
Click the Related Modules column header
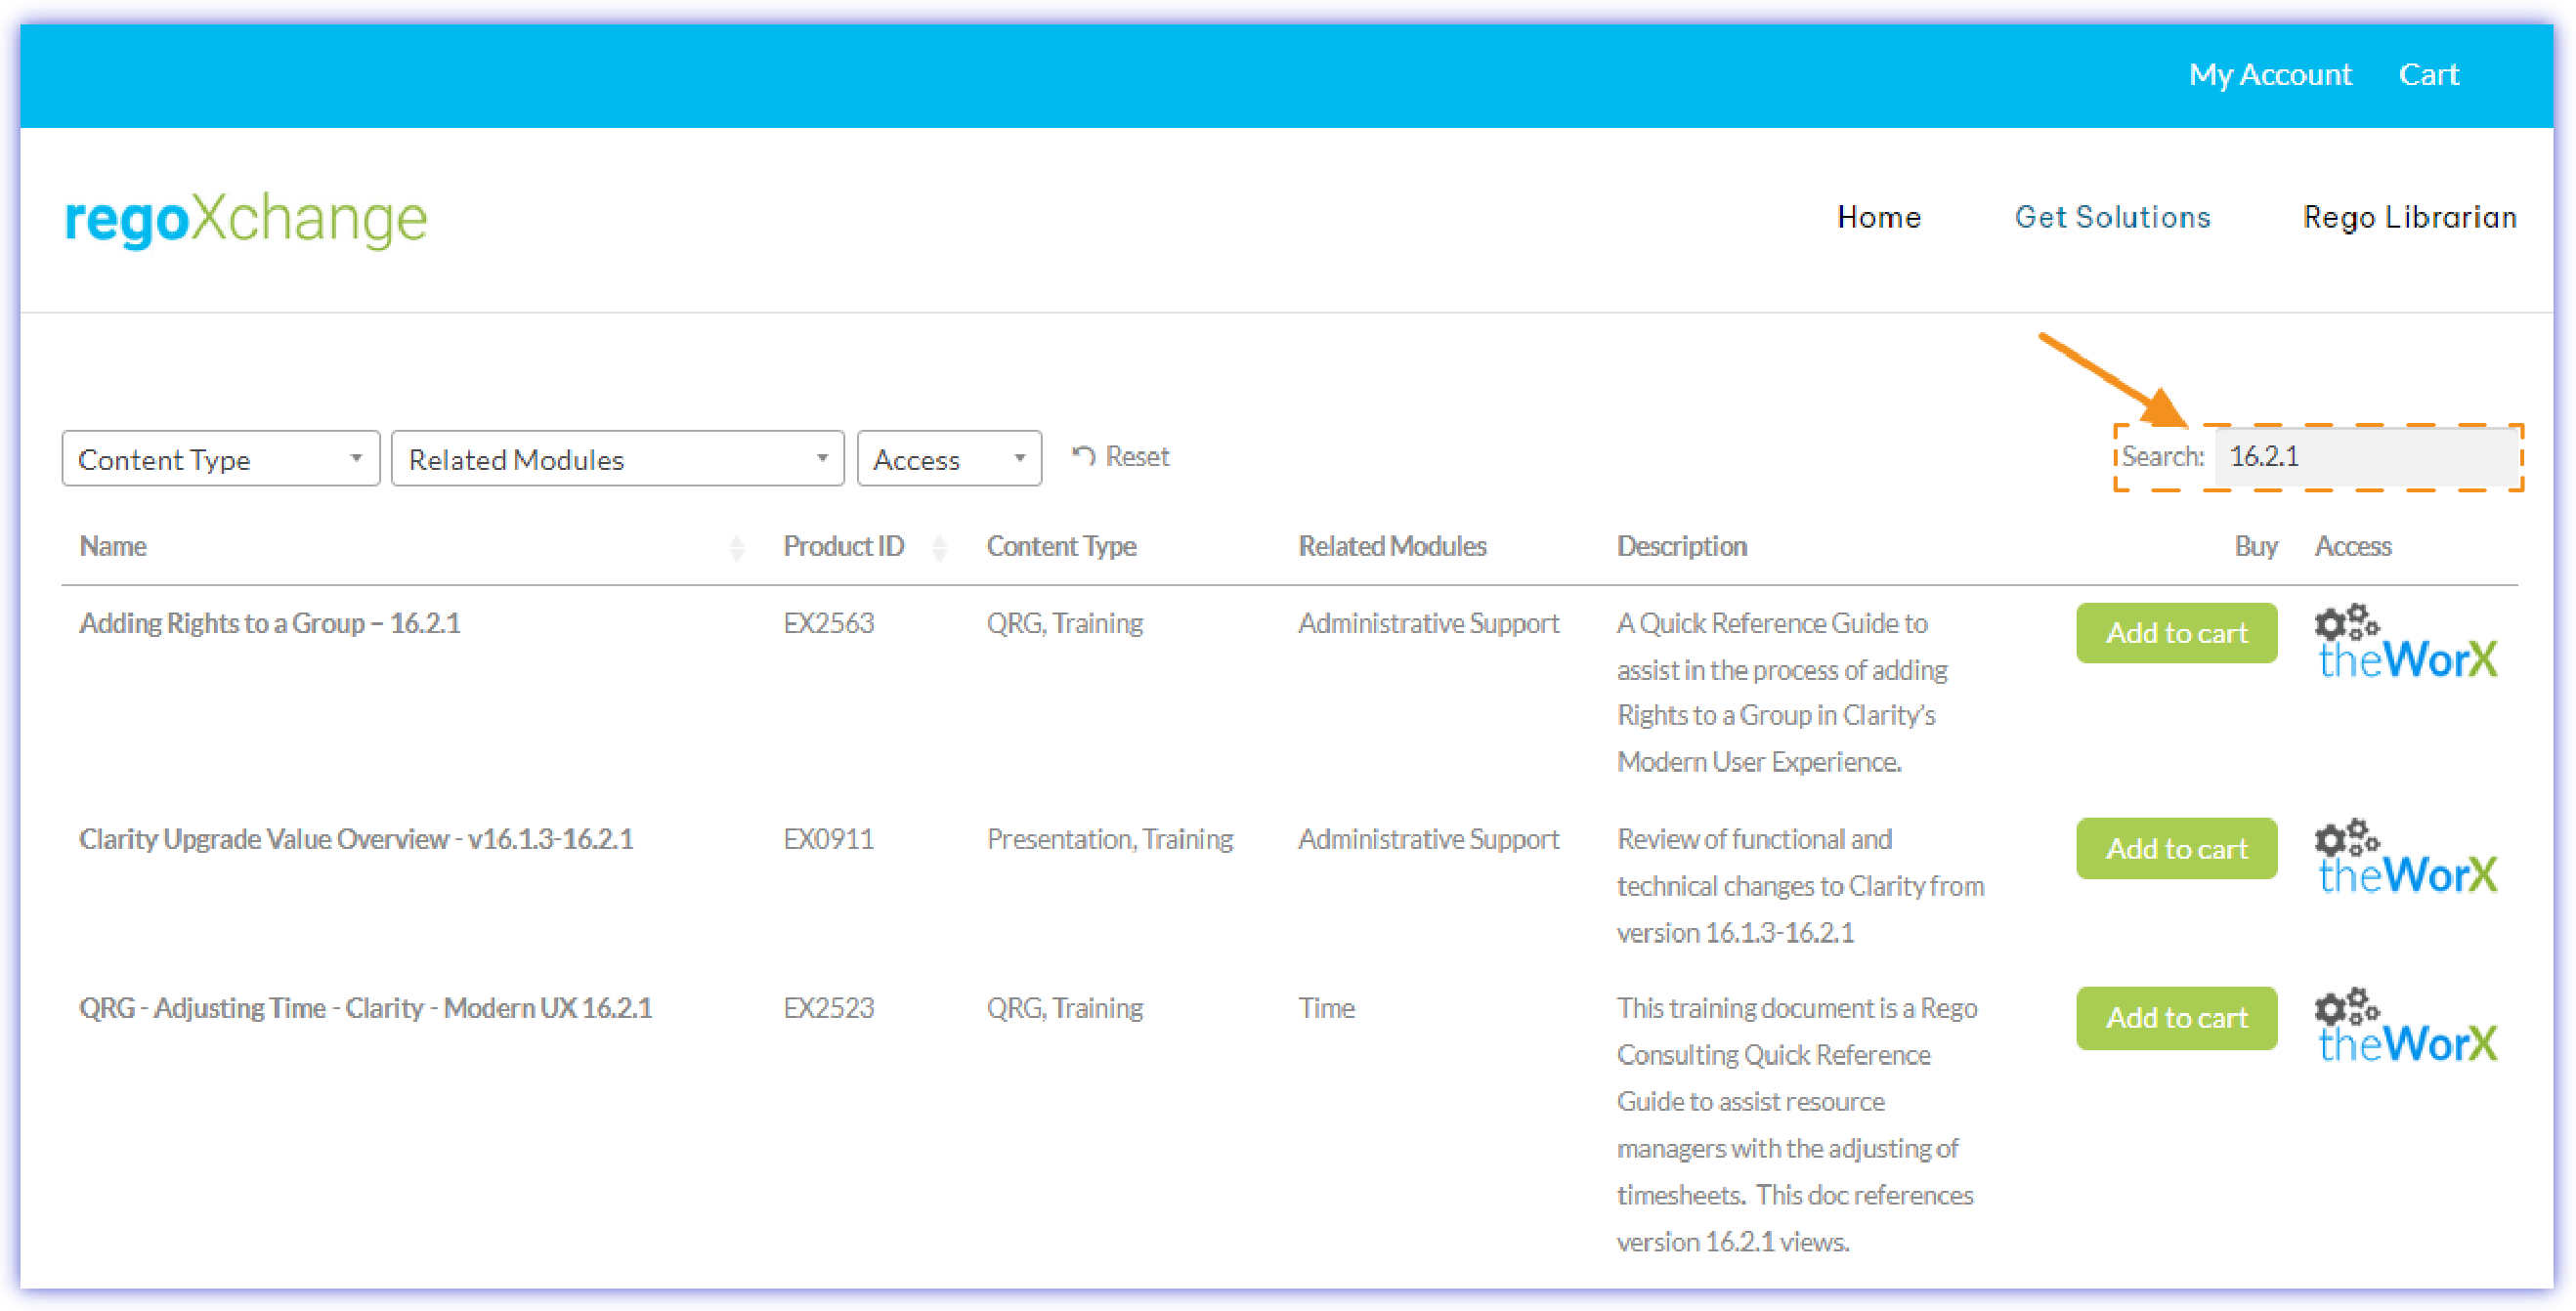pyautogui.click(x=1392, y=547)
